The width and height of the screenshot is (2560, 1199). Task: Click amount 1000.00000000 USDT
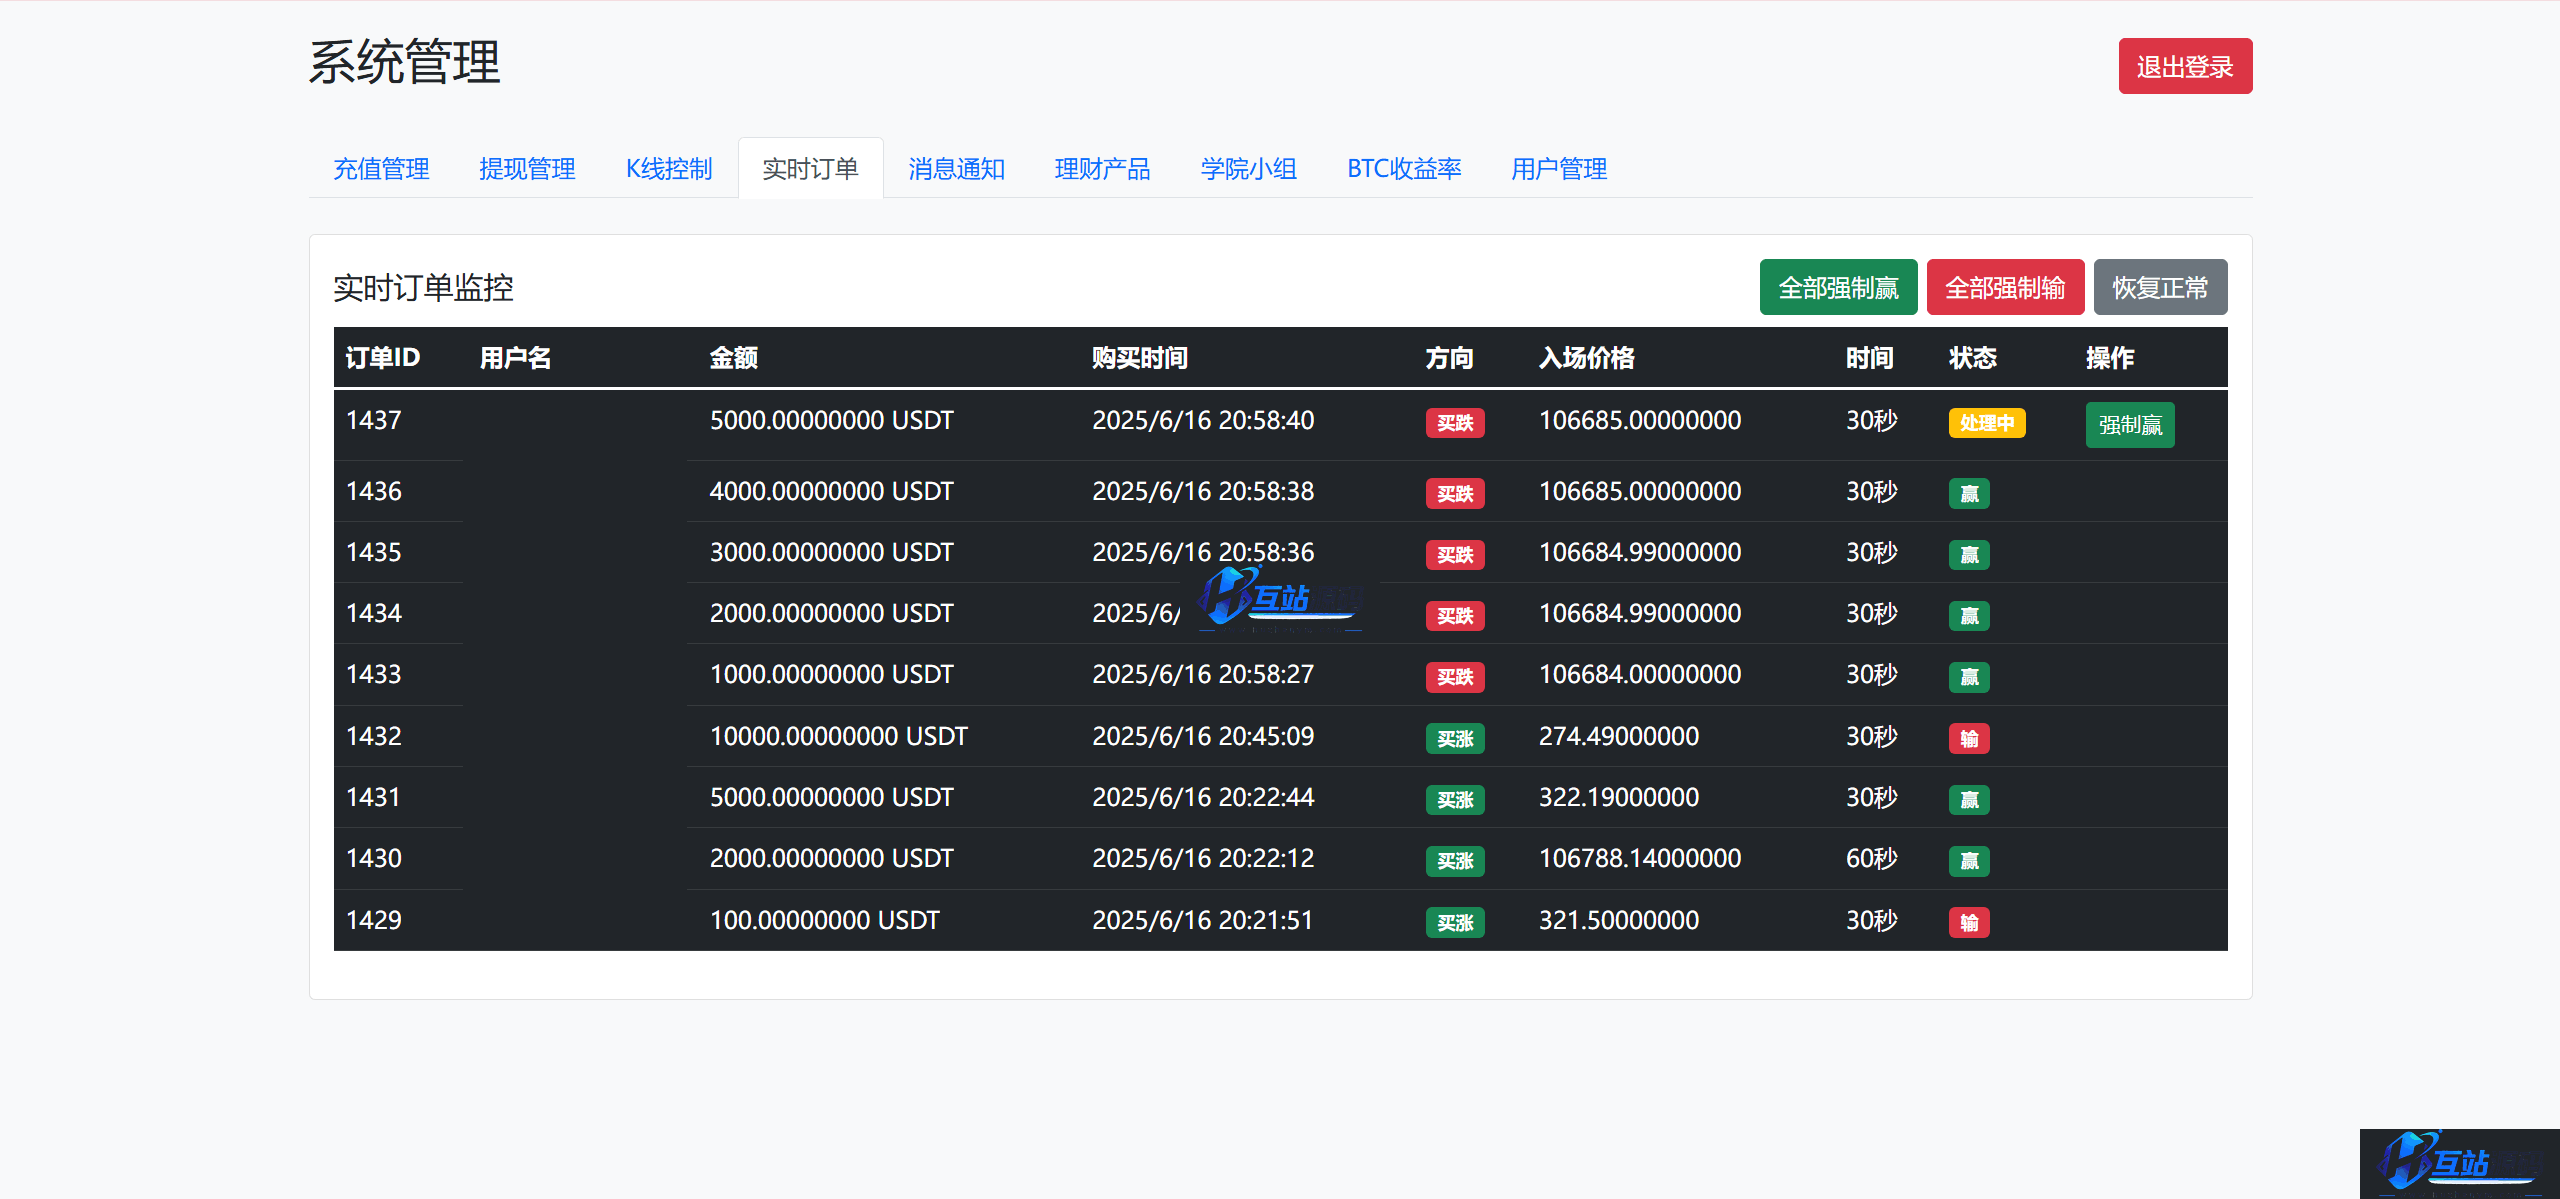coord(832,674)
